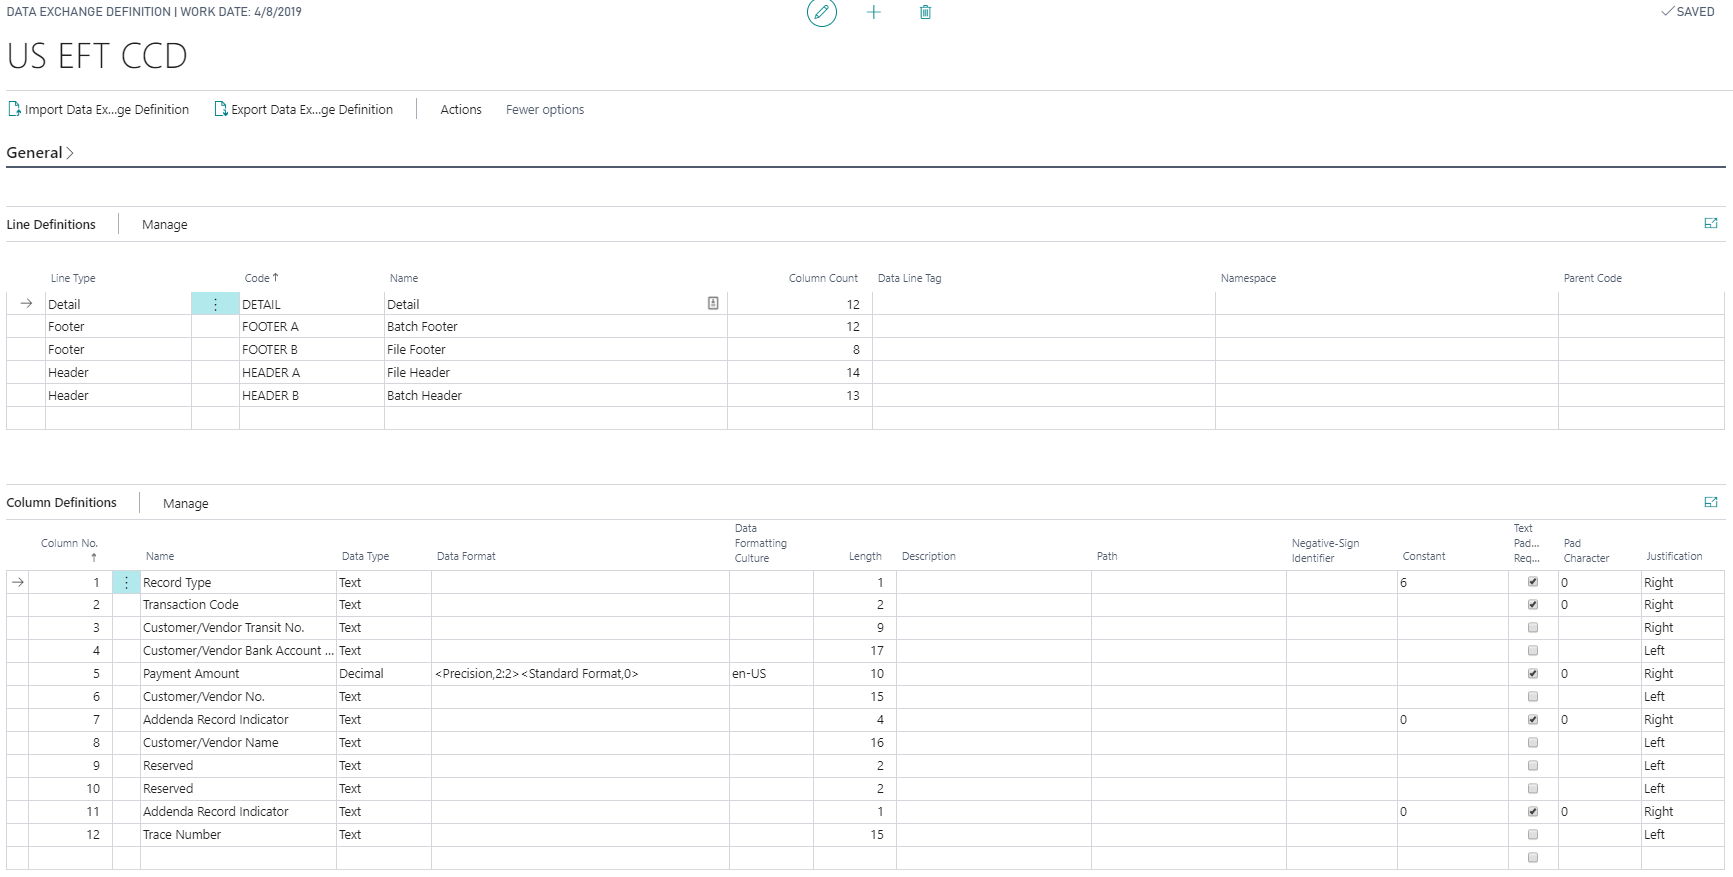Click the en-US culture cell
The image size is (1733, 877).
(x=771, y=674)
